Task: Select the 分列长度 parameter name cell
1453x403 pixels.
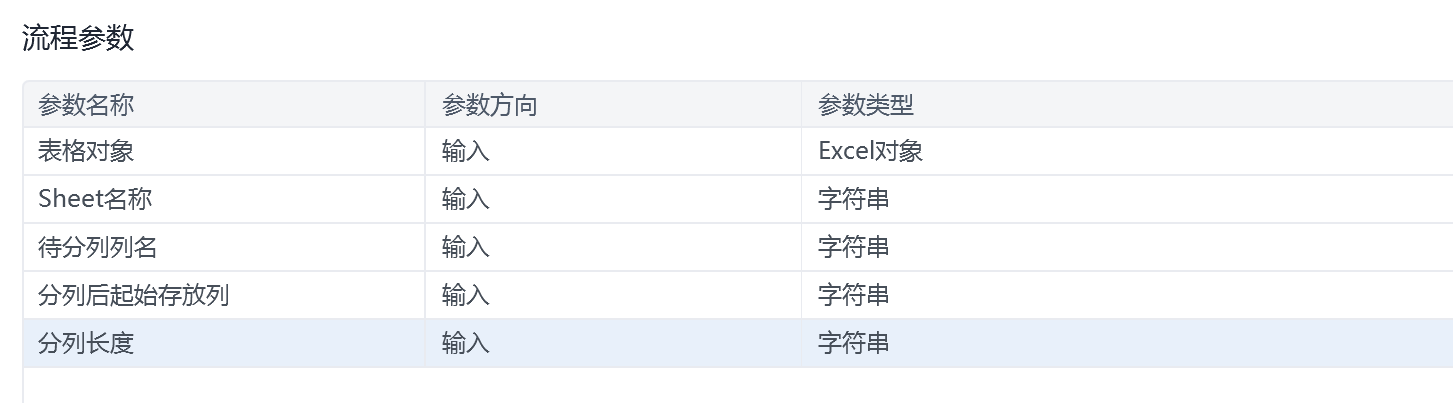Action: point(86,343)
